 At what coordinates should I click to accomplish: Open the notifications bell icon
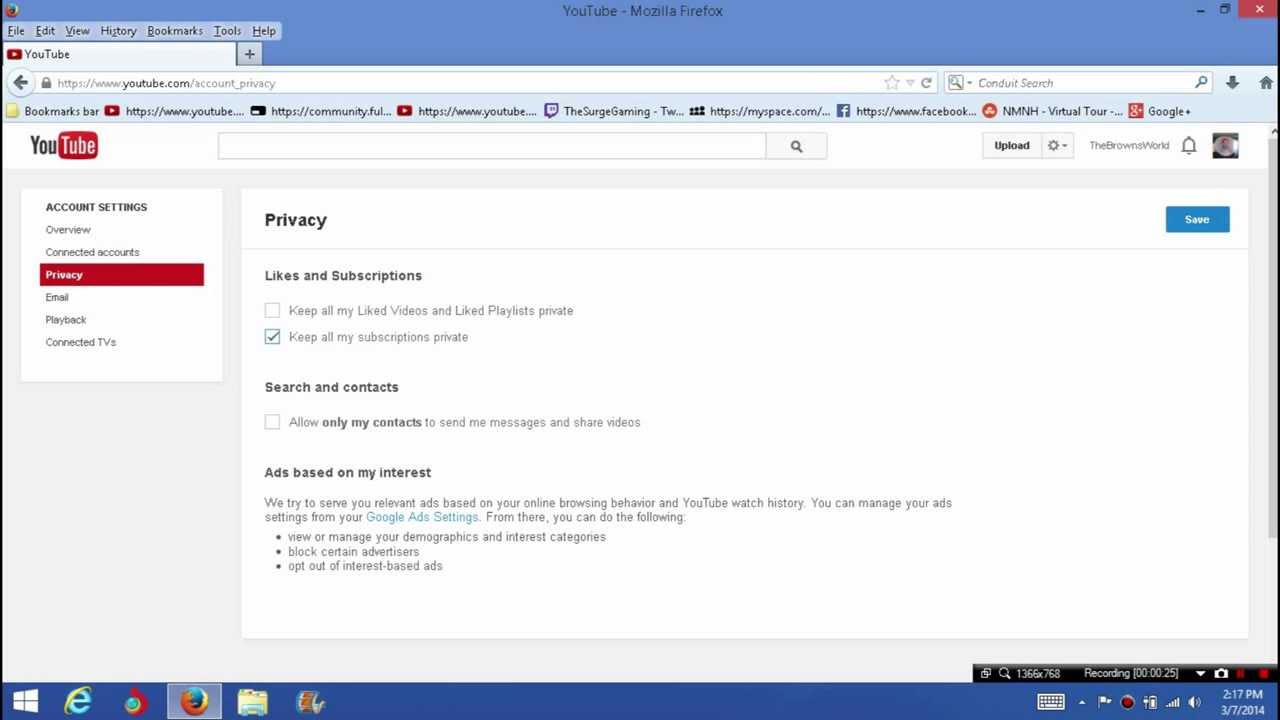click(1188, 146)
